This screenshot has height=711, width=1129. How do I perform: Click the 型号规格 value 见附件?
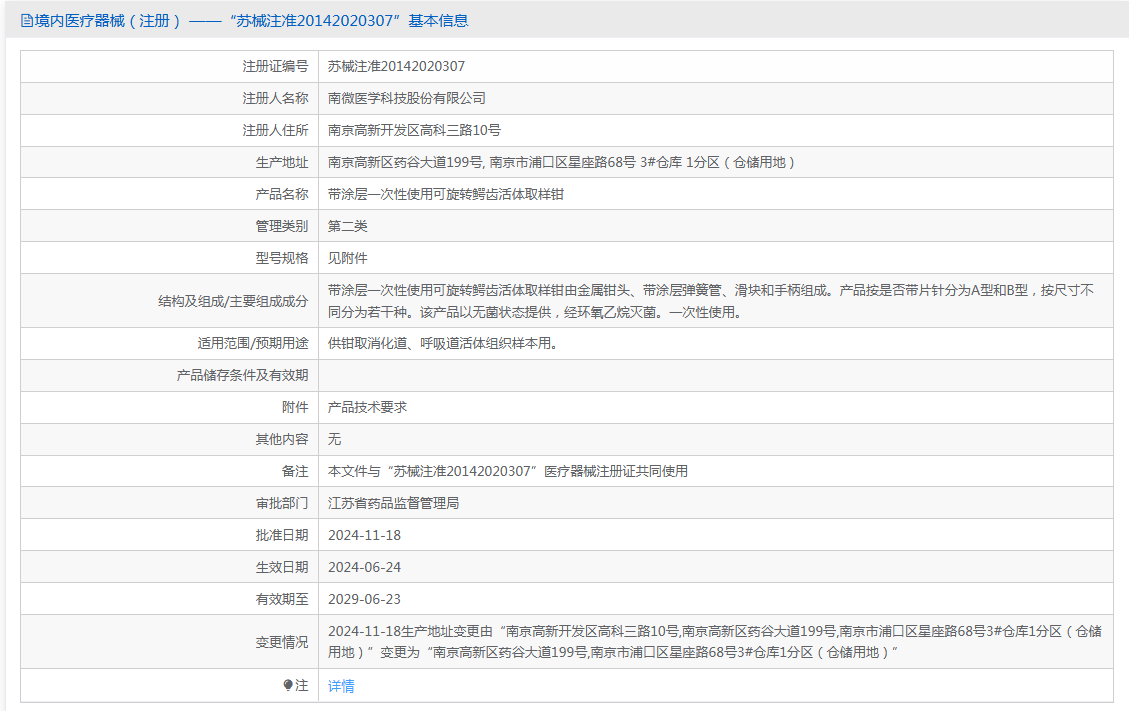tap(348, 258)
